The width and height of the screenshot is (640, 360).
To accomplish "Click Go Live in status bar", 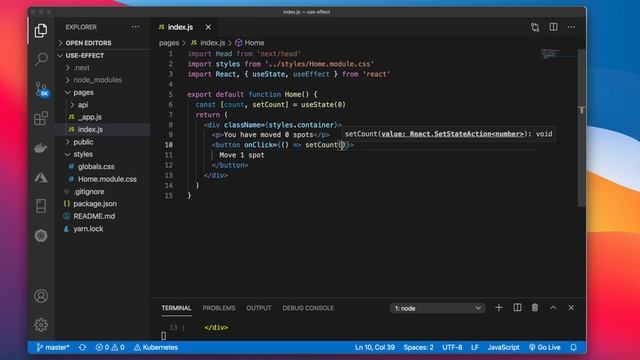I will click(544, 347).
